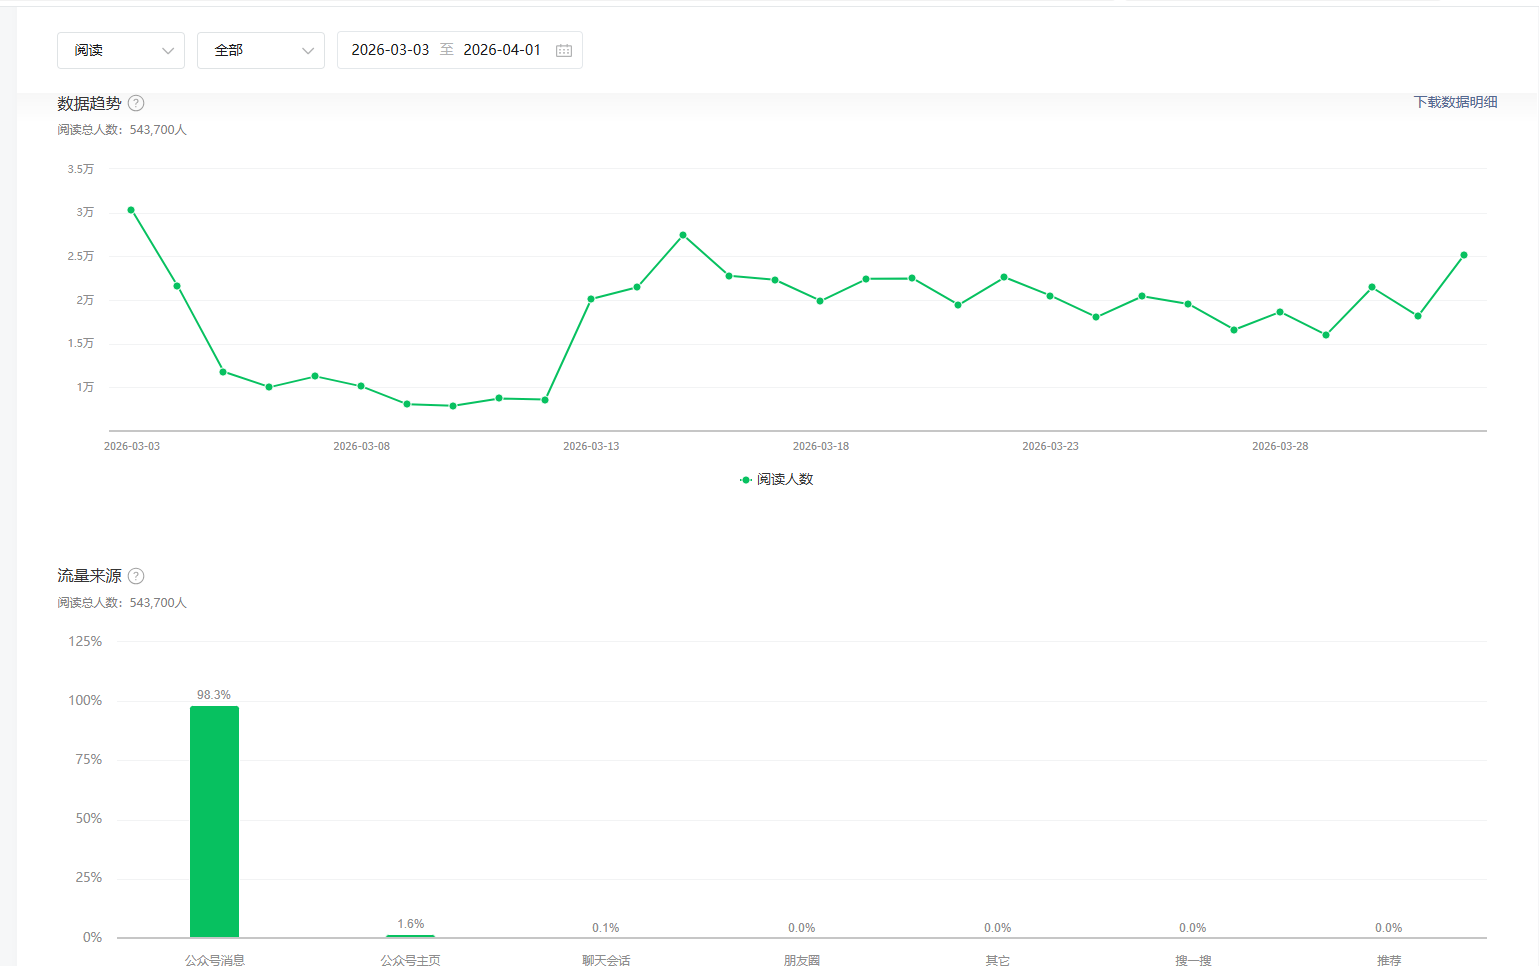This screenshot has height=966, width=1539.
Task: Click the 阅读 dropdown chevron arrow
Action: (168, 51)
